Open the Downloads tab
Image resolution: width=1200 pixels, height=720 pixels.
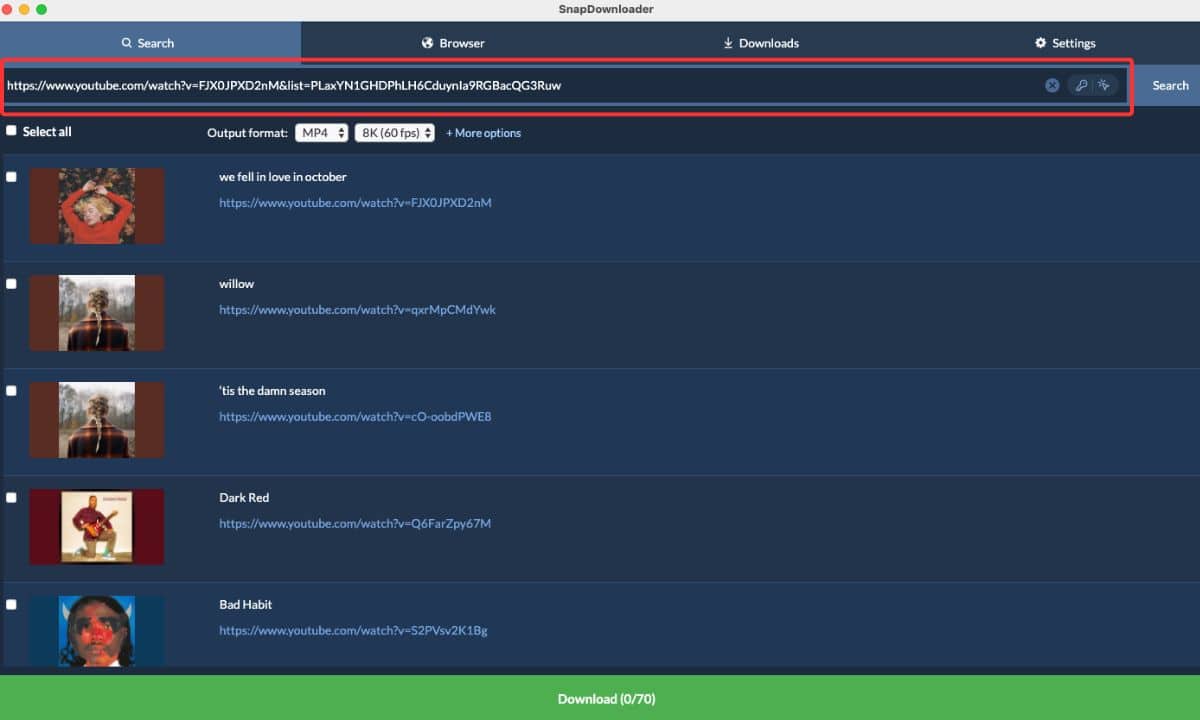(761, 43)
